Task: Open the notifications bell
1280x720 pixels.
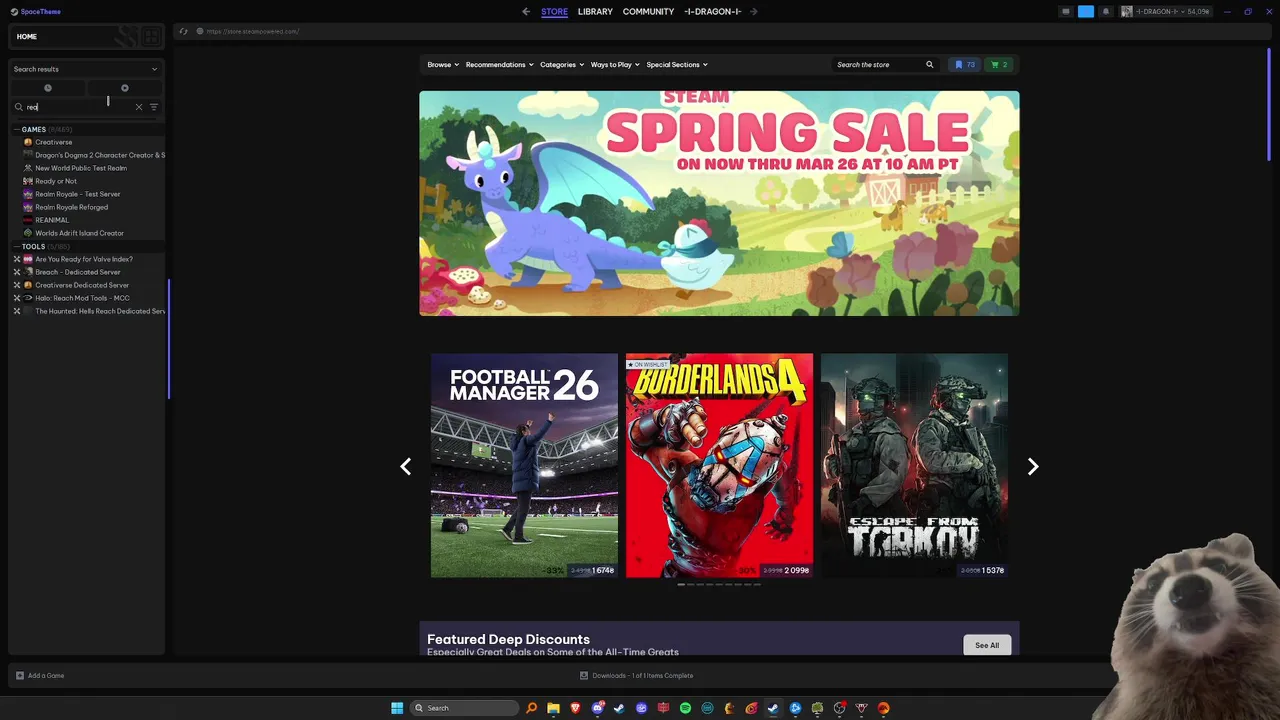Action: 1105,11
